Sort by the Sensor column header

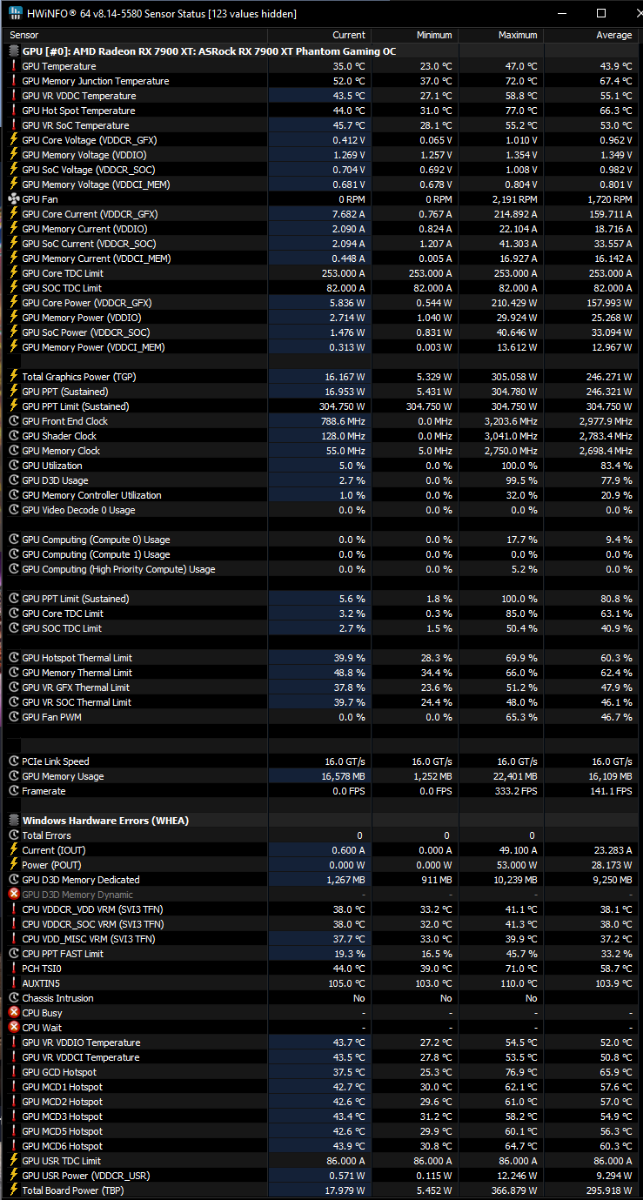pyautogui.click(x=135, y=35)
